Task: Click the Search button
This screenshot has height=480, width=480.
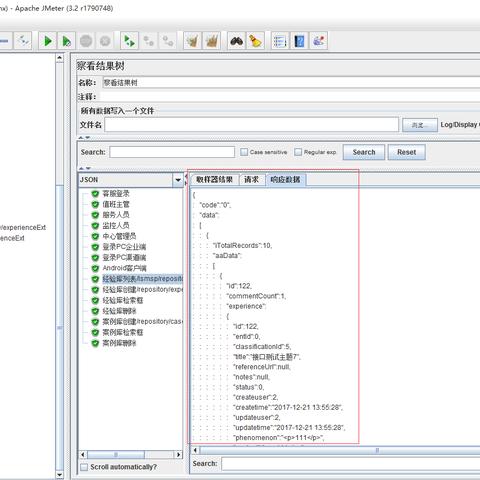Action: click(364, 152)
